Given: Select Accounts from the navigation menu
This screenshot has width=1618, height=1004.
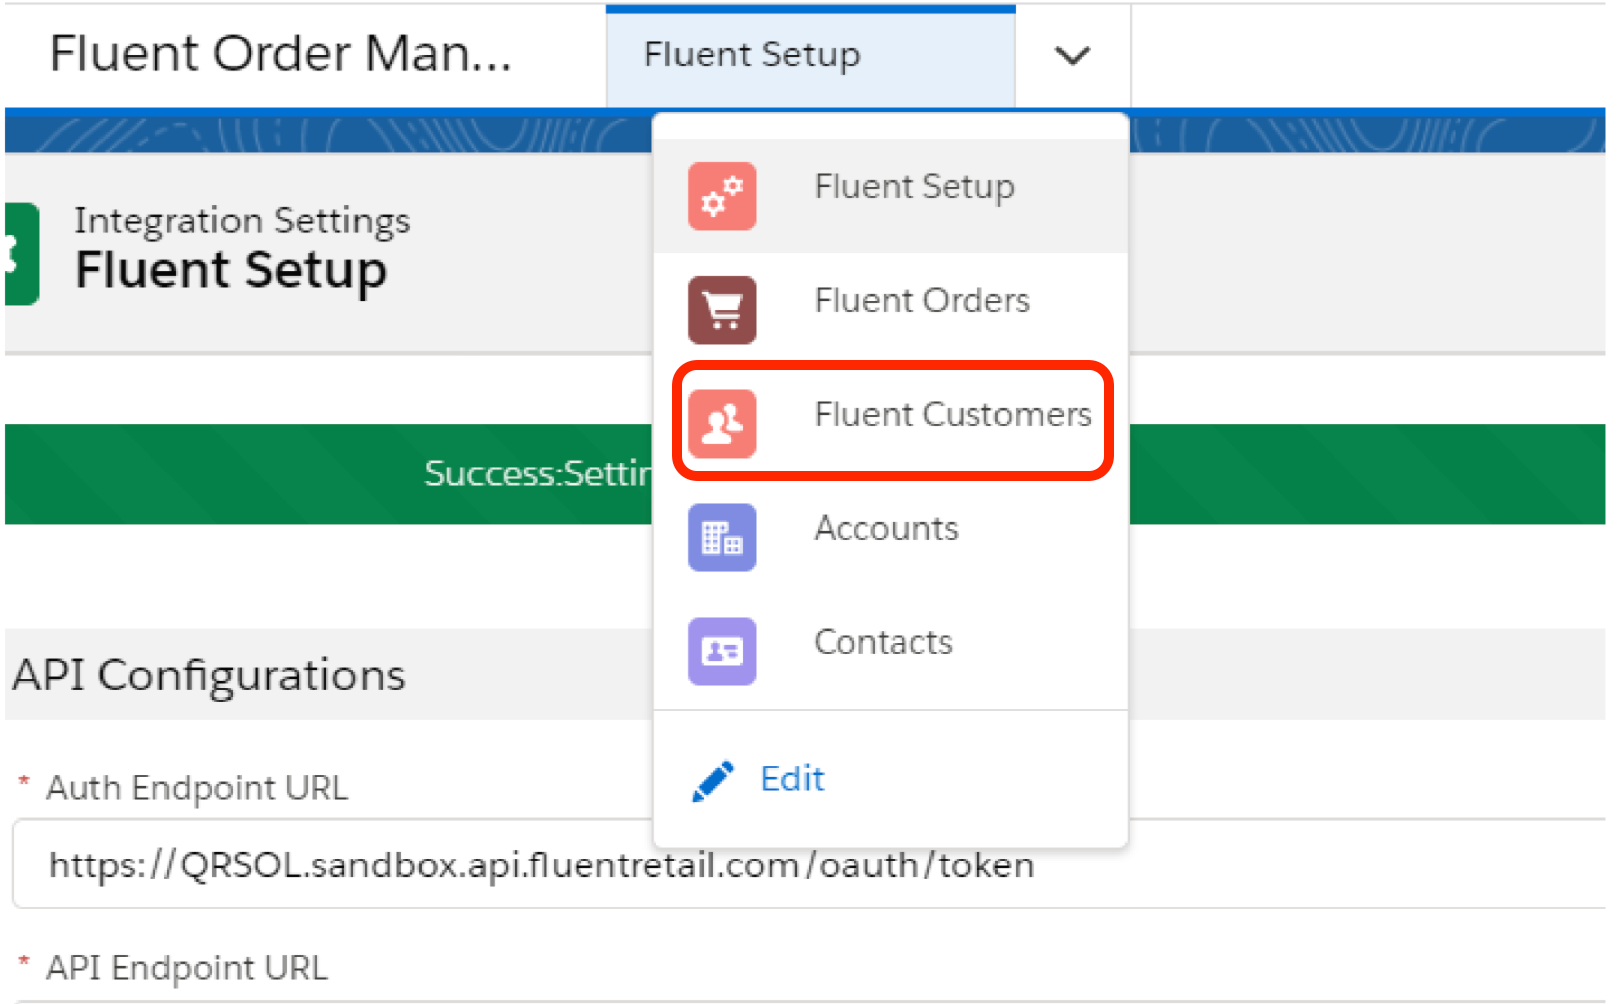Looking at the screenshot, I should 885,529.
